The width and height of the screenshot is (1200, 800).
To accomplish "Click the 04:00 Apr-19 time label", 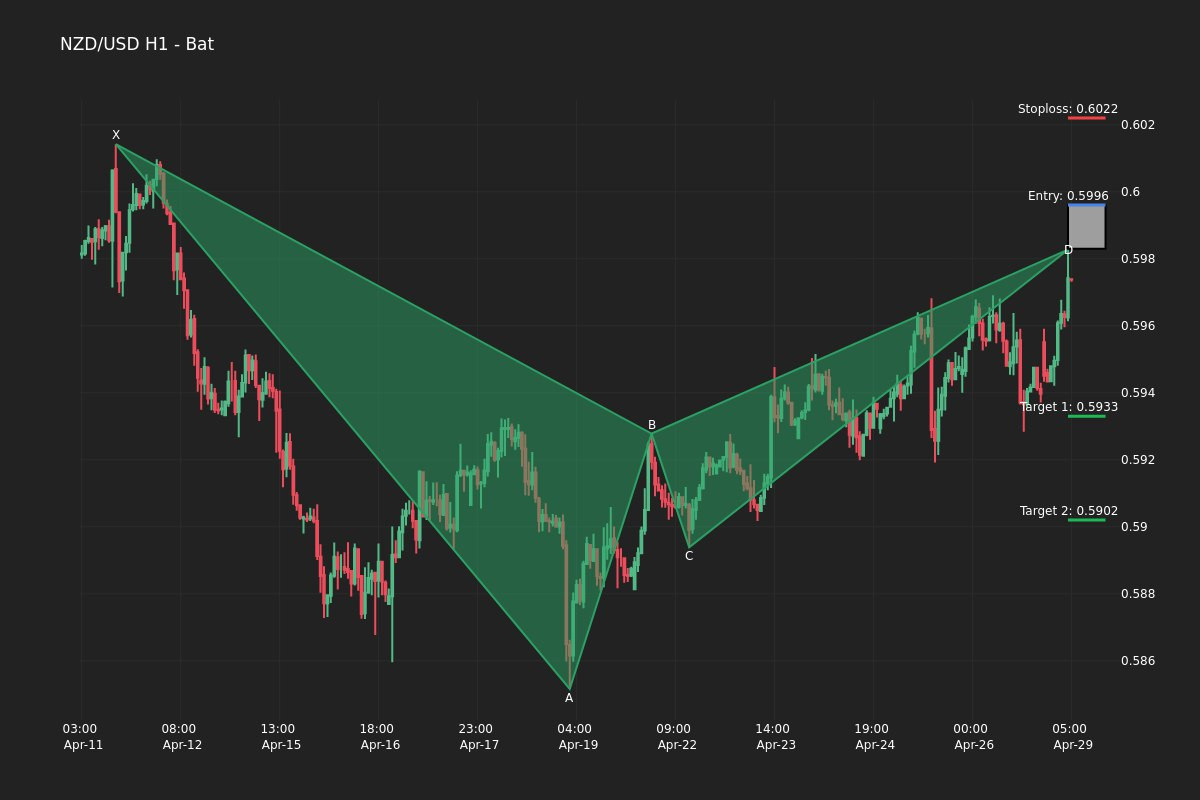I will [576, 737].
